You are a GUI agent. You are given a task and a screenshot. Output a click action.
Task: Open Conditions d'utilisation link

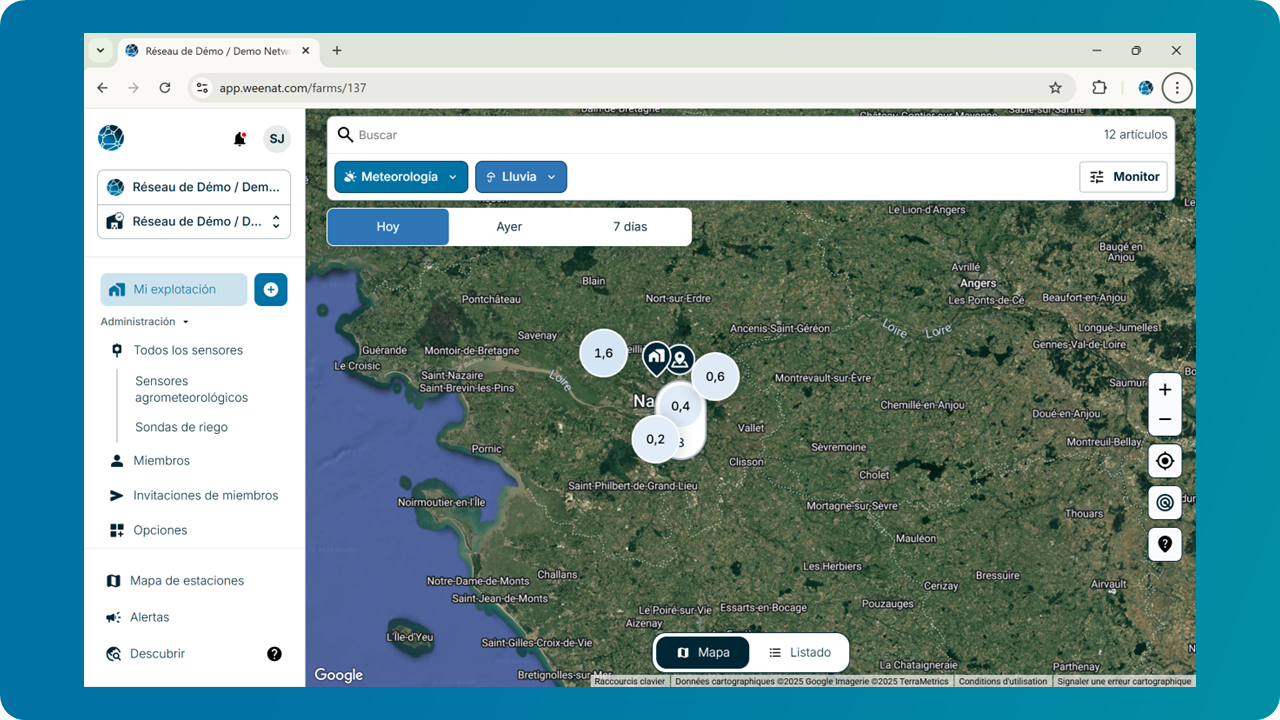click(x=1003, y=681)
